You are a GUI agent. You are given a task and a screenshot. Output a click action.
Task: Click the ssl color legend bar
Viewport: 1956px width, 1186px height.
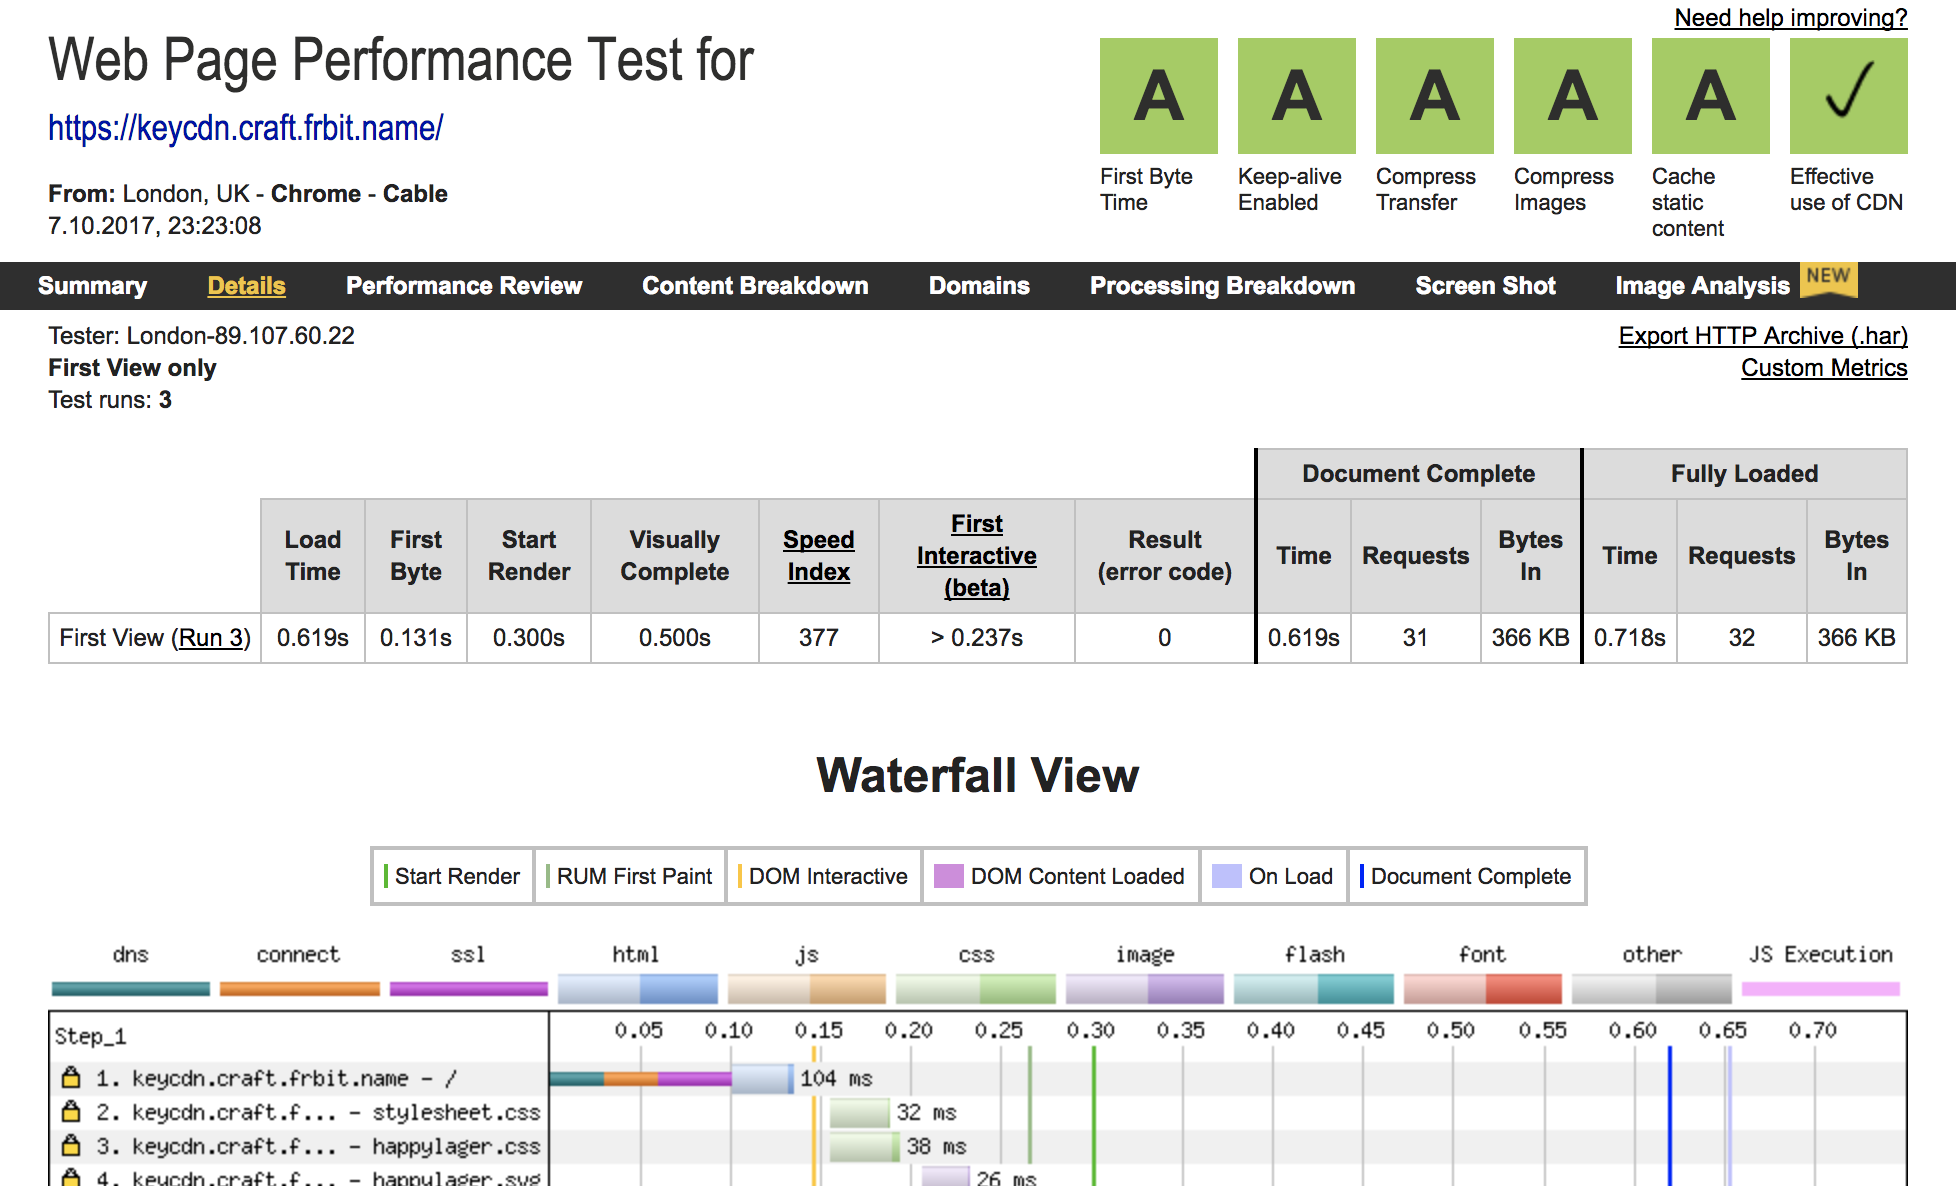468,989
